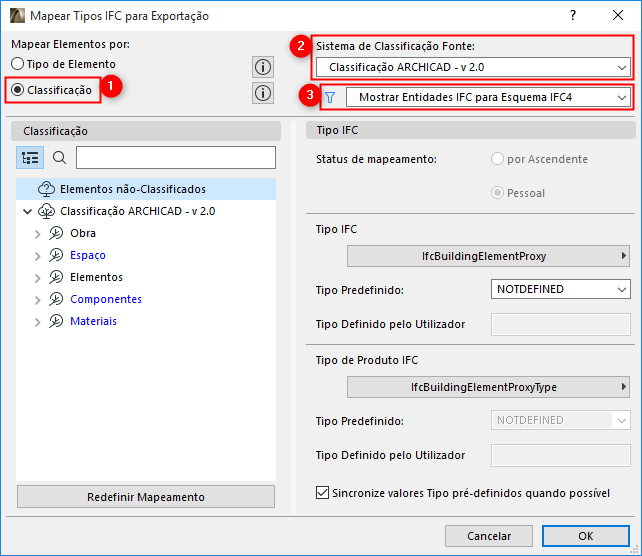Click the info icon beside Tipo de Elemento
This screenshot has width=642, height=556.
click(263, 67)
